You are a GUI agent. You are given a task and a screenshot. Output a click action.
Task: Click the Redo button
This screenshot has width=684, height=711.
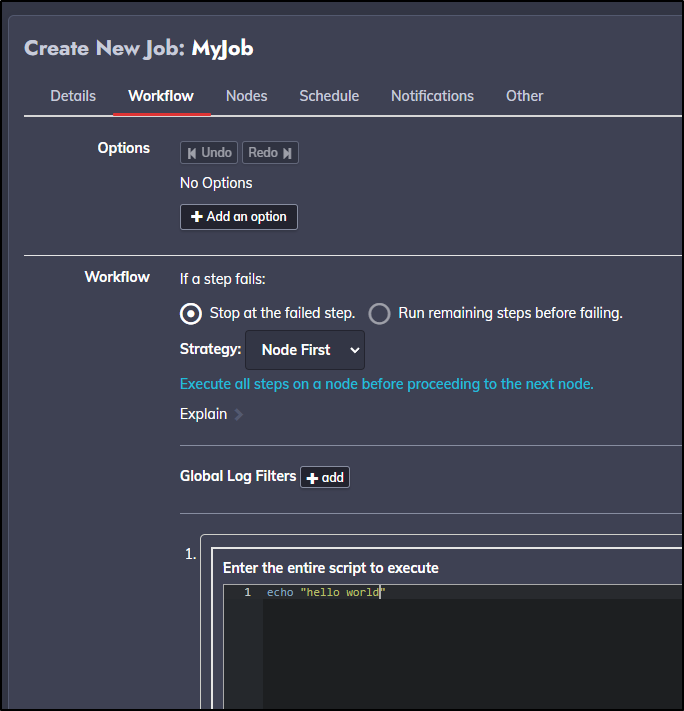pos(270,153)
